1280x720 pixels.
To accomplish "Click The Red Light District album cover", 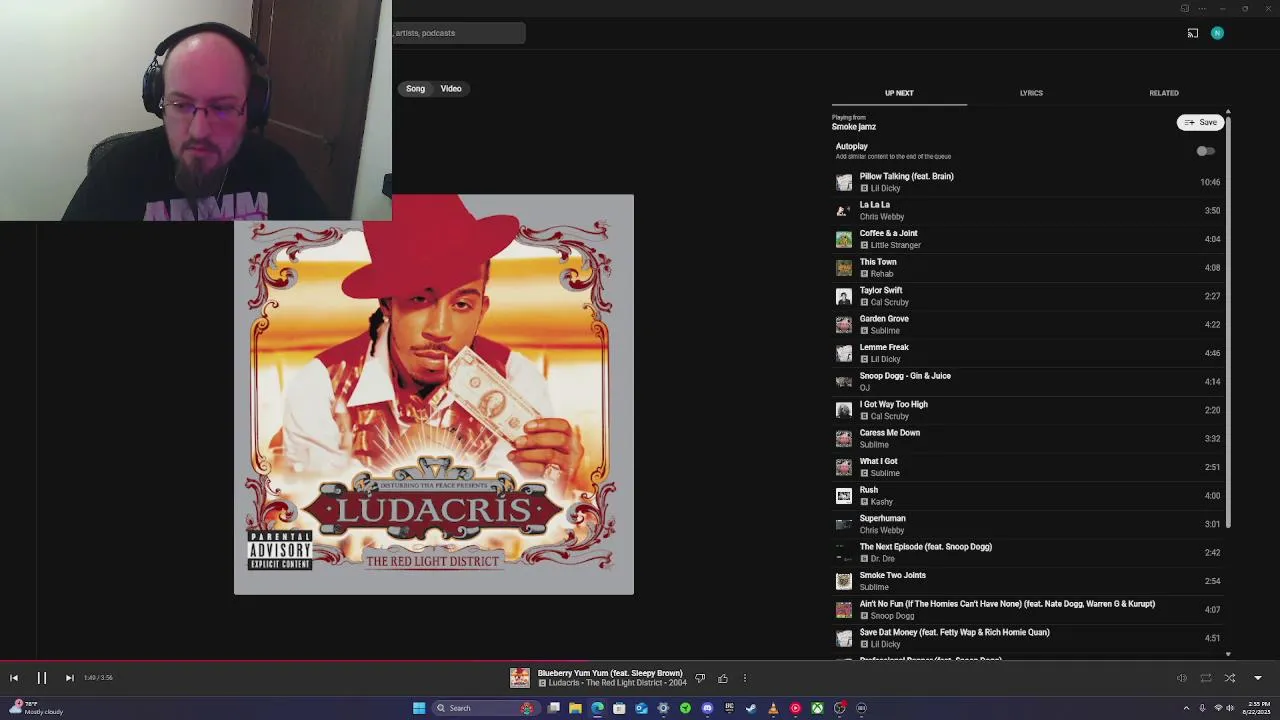I will 434,394.
